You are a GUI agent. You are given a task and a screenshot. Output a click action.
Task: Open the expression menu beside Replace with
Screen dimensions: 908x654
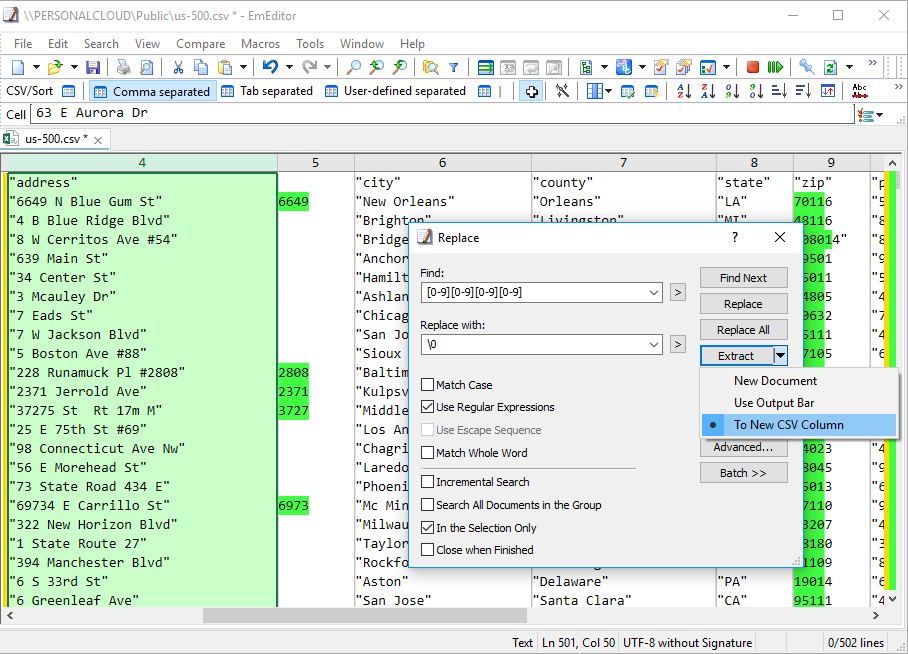coord(678,345)
